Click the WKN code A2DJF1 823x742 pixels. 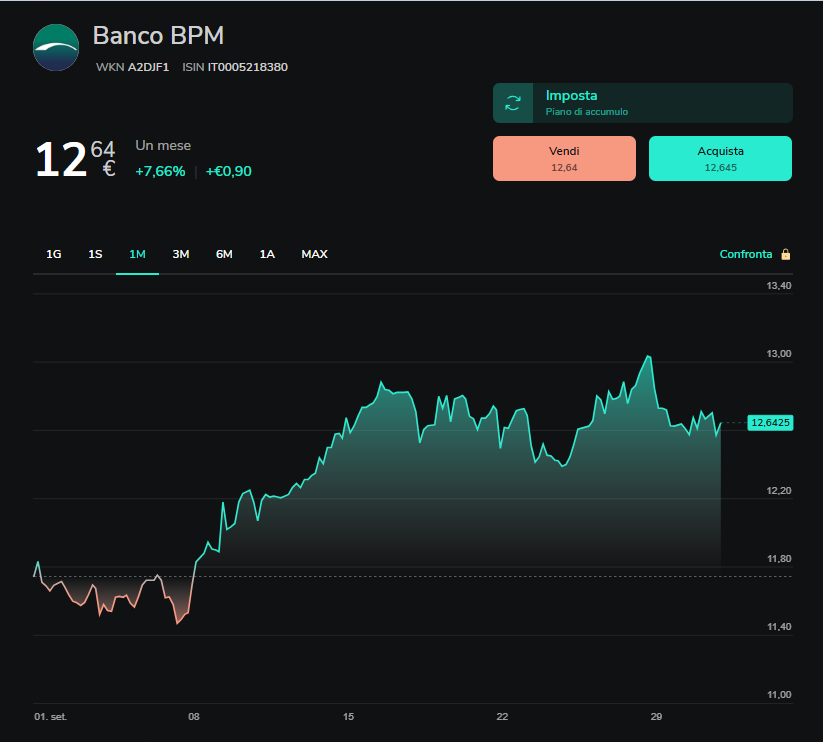(149, 67)
